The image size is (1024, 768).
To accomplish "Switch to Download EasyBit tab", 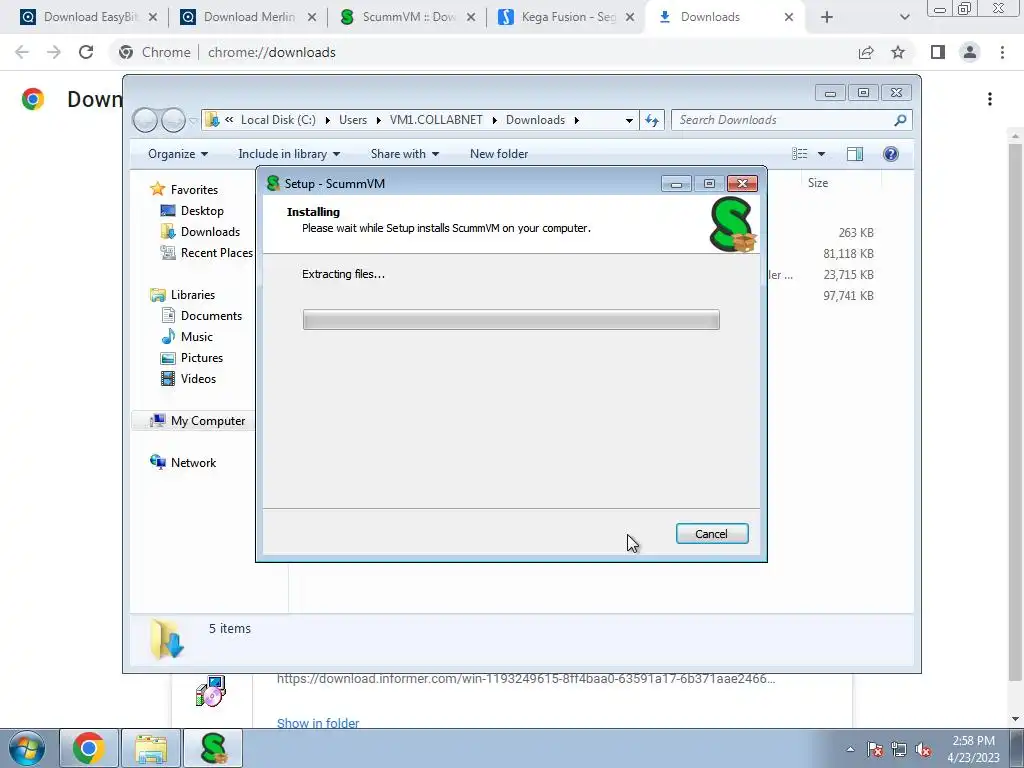I will point(89,17).
